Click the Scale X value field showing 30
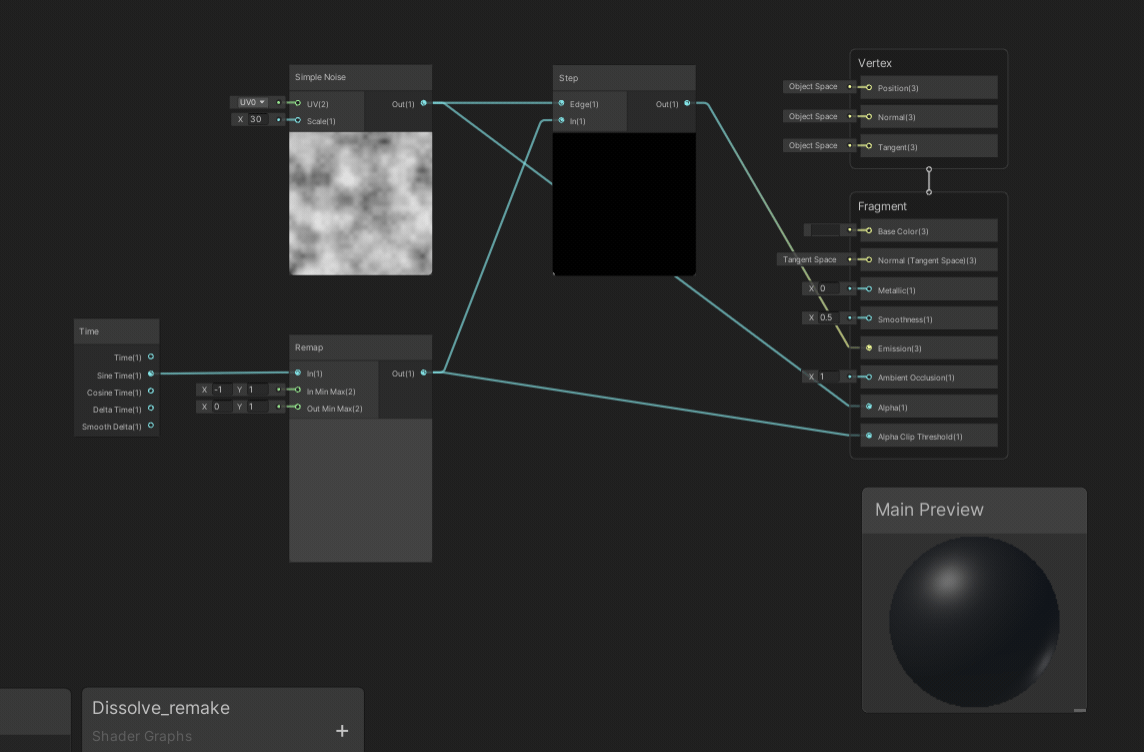Screen dimensions: 1144x752 [x=259, y=119]
